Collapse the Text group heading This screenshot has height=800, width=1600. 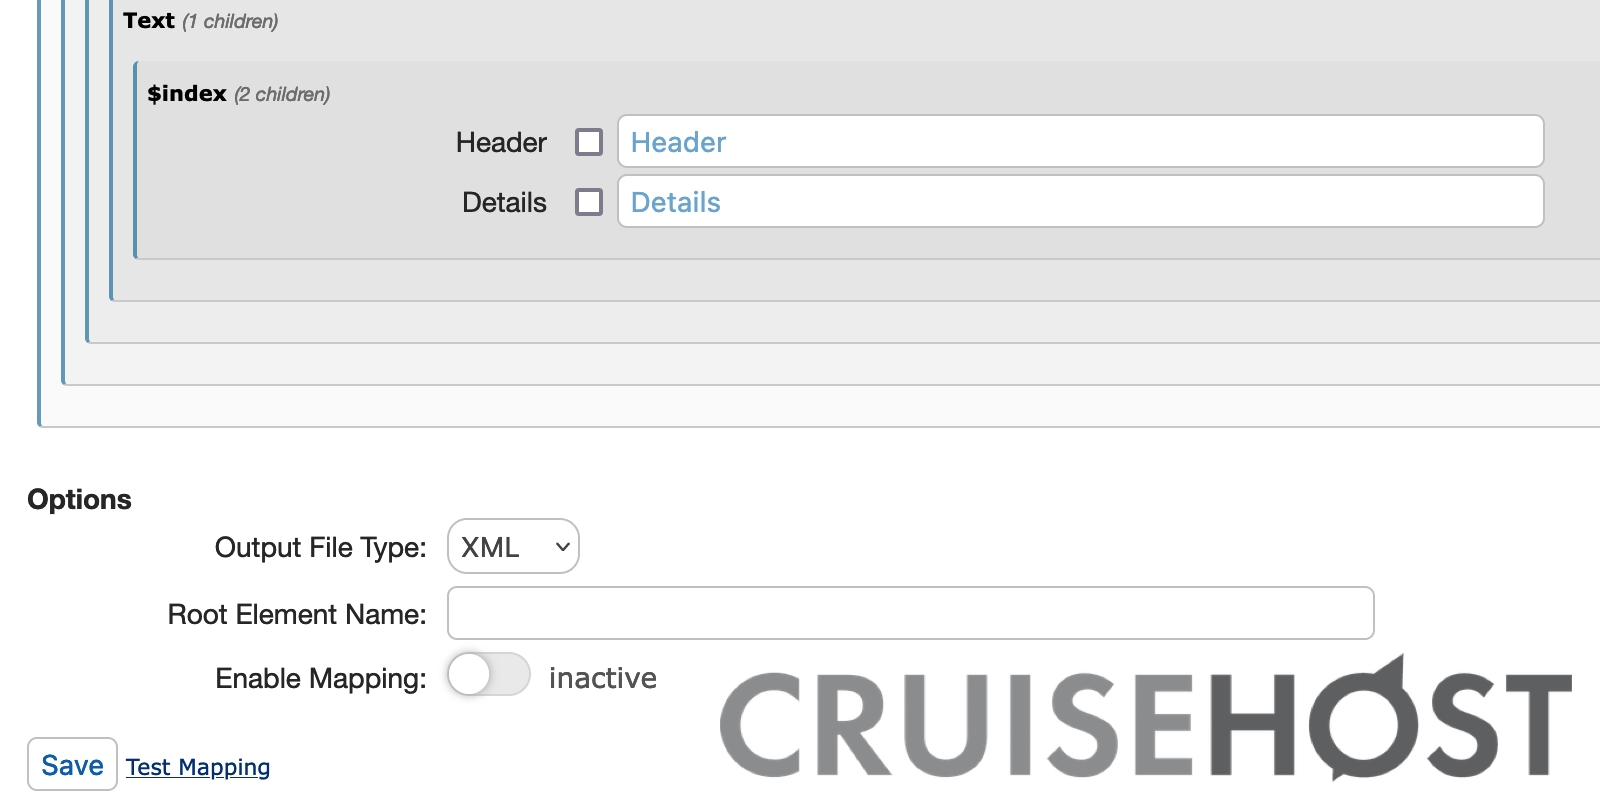tap(149, 21)
